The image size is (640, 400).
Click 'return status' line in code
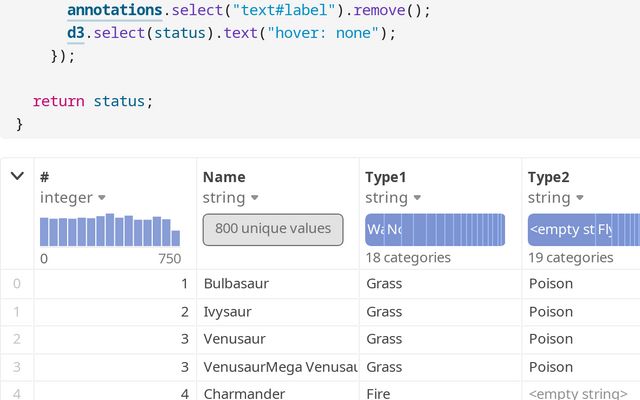(x=93, y=101)
